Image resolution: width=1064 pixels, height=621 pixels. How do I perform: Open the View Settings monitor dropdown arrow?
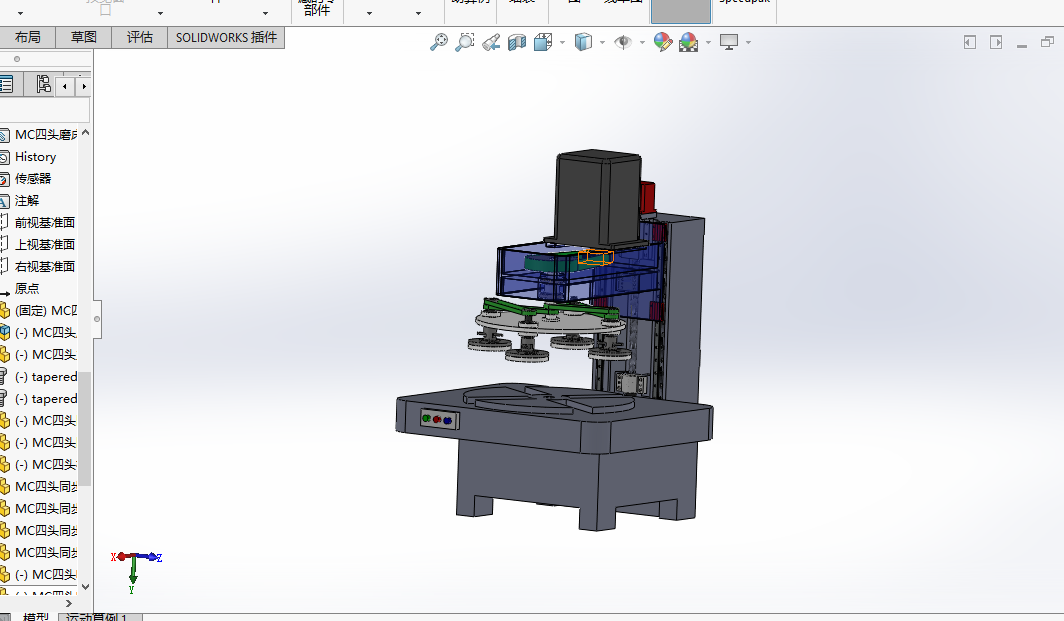(x=748, y=43)
